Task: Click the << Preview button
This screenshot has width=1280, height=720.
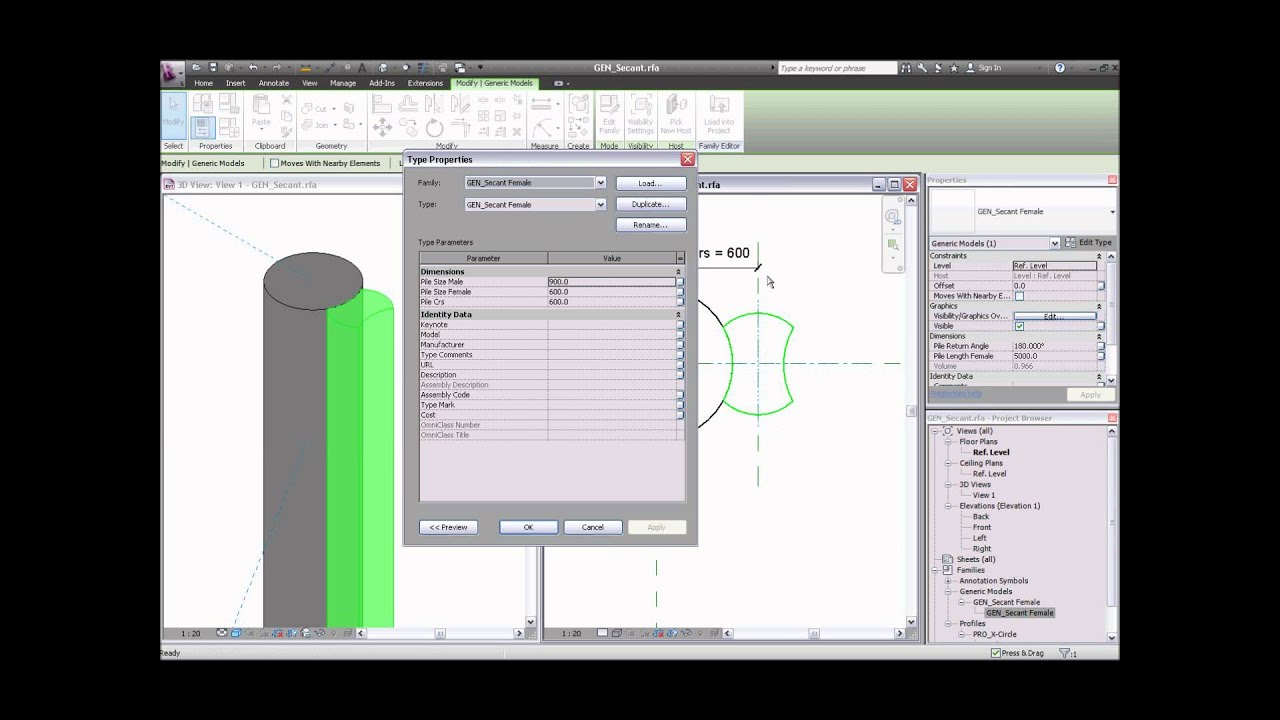Action: 448,527
